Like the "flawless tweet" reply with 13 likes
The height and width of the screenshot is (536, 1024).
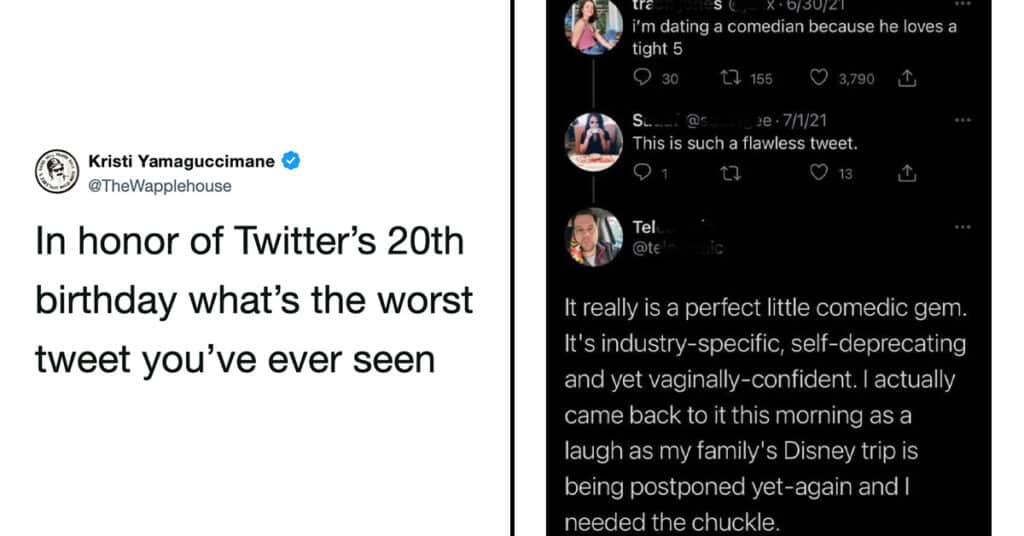pos(817,173)
